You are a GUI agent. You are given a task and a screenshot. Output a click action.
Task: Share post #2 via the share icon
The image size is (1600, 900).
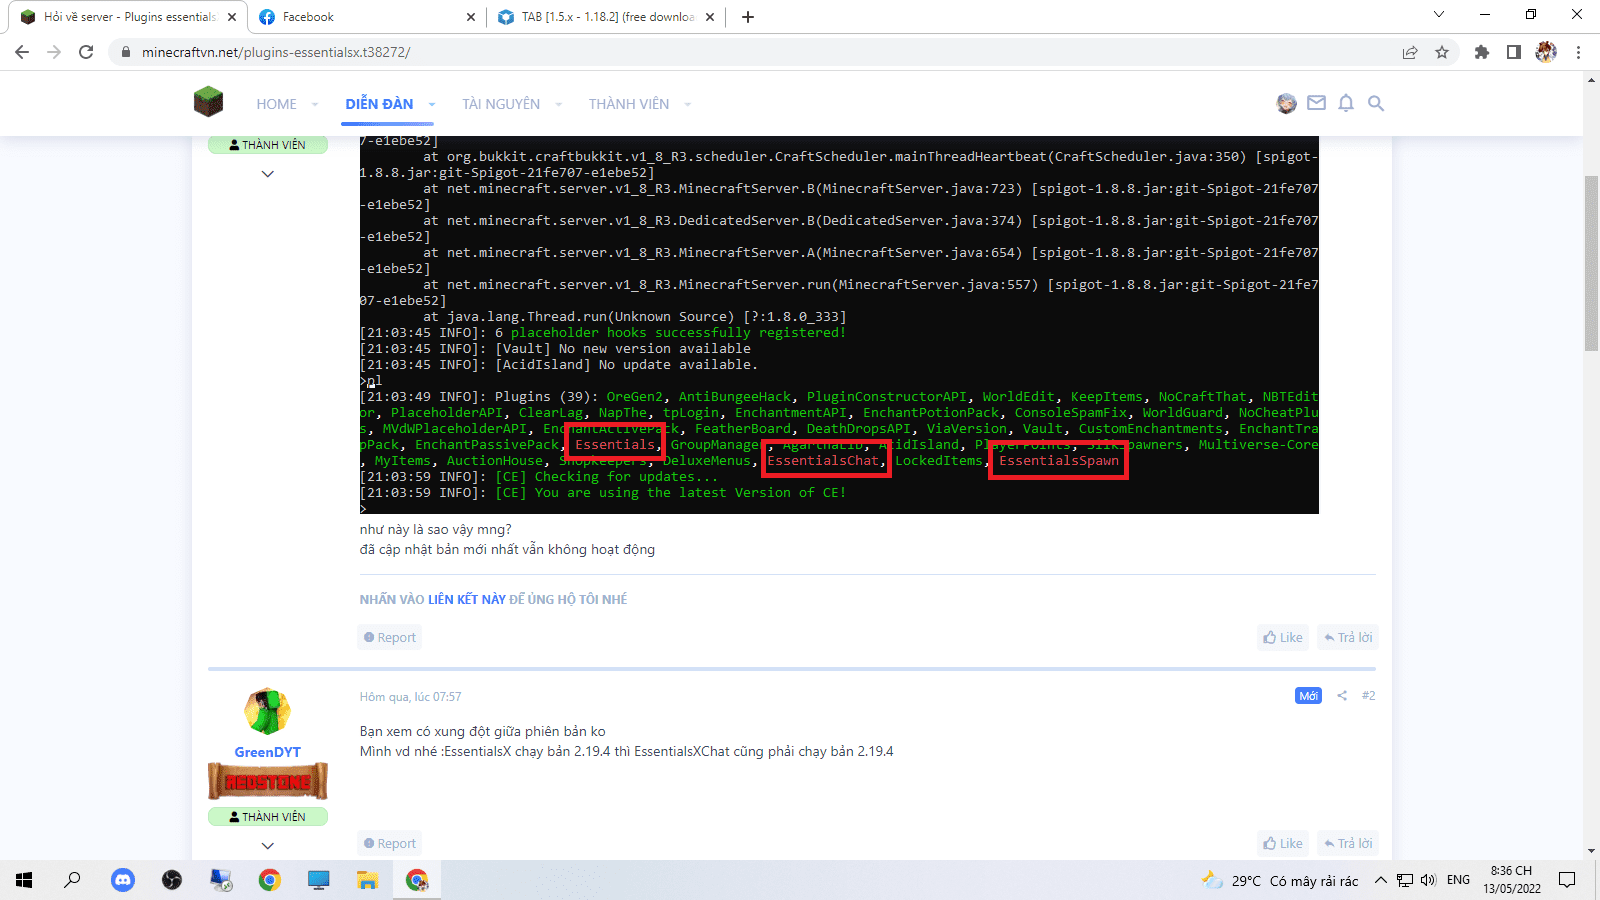[x=1342, y=696]
